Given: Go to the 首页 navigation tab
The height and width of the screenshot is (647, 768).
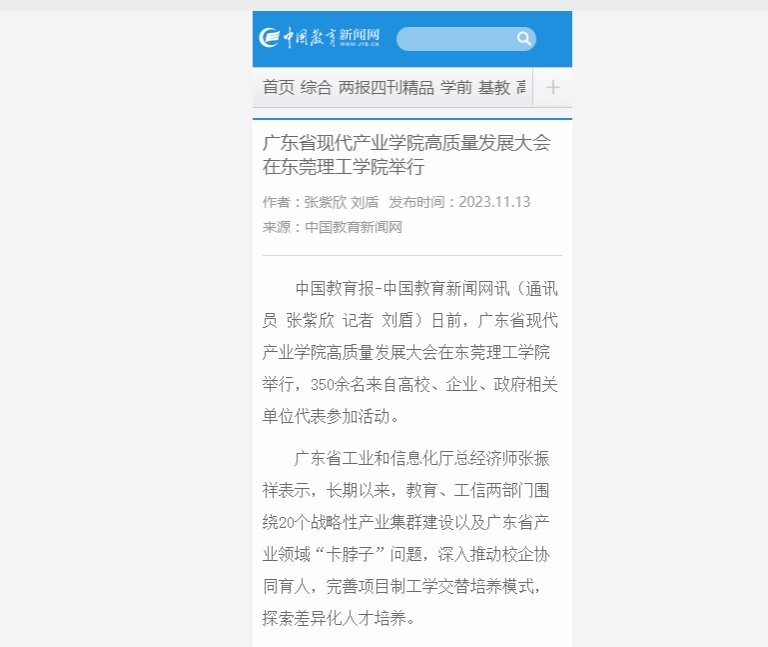Looking at the screenshot, I should click(278, 88).
